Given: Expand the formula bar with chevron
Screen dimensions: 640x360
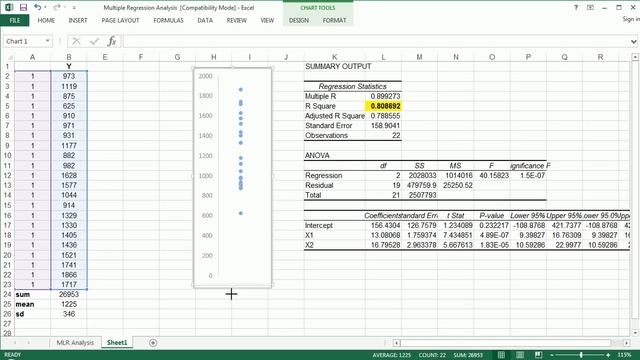Looking at the screenshot, I should click(633, 41).
